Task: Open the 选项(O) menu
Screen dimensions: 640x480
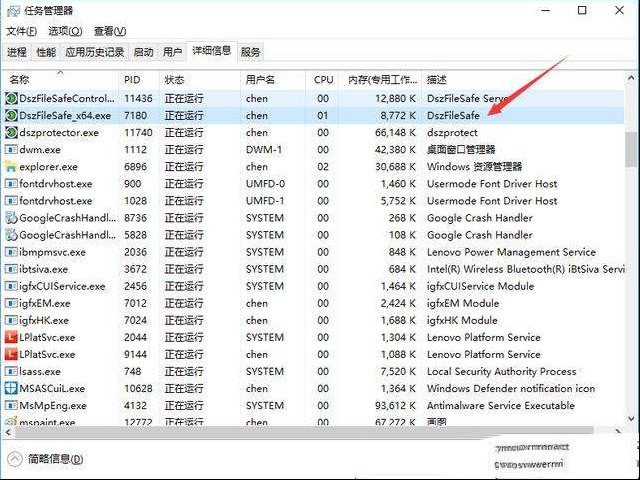Action: [x=65, y=31]
